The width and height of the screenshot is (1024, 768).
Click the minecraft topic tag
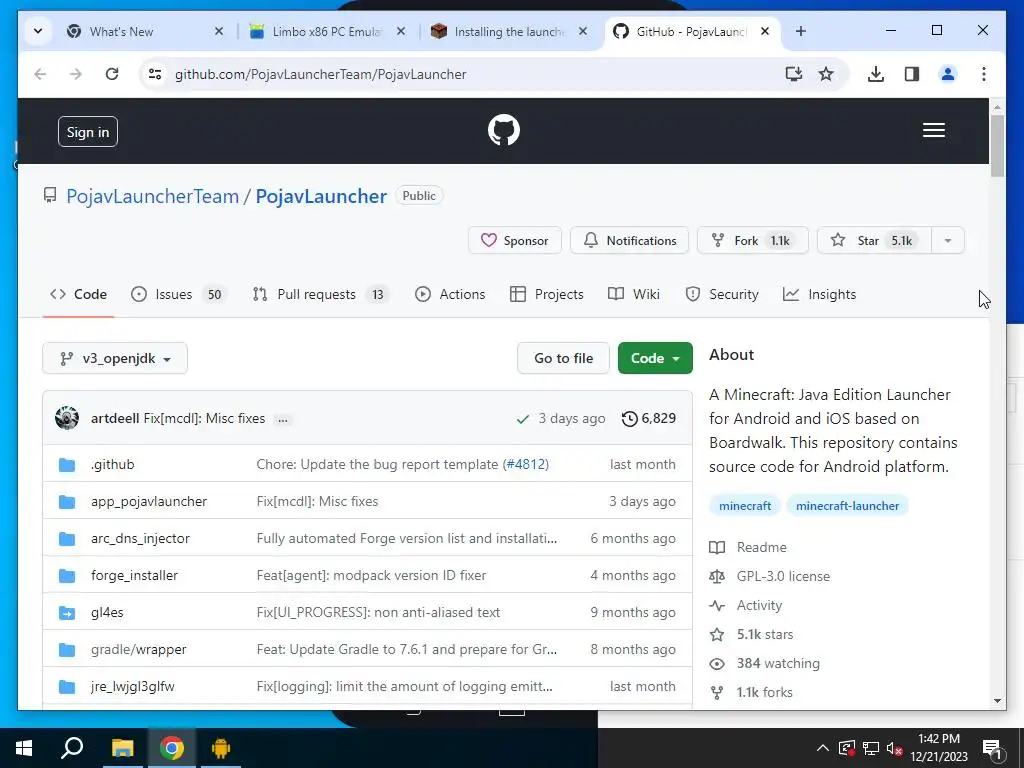point(744,505)
